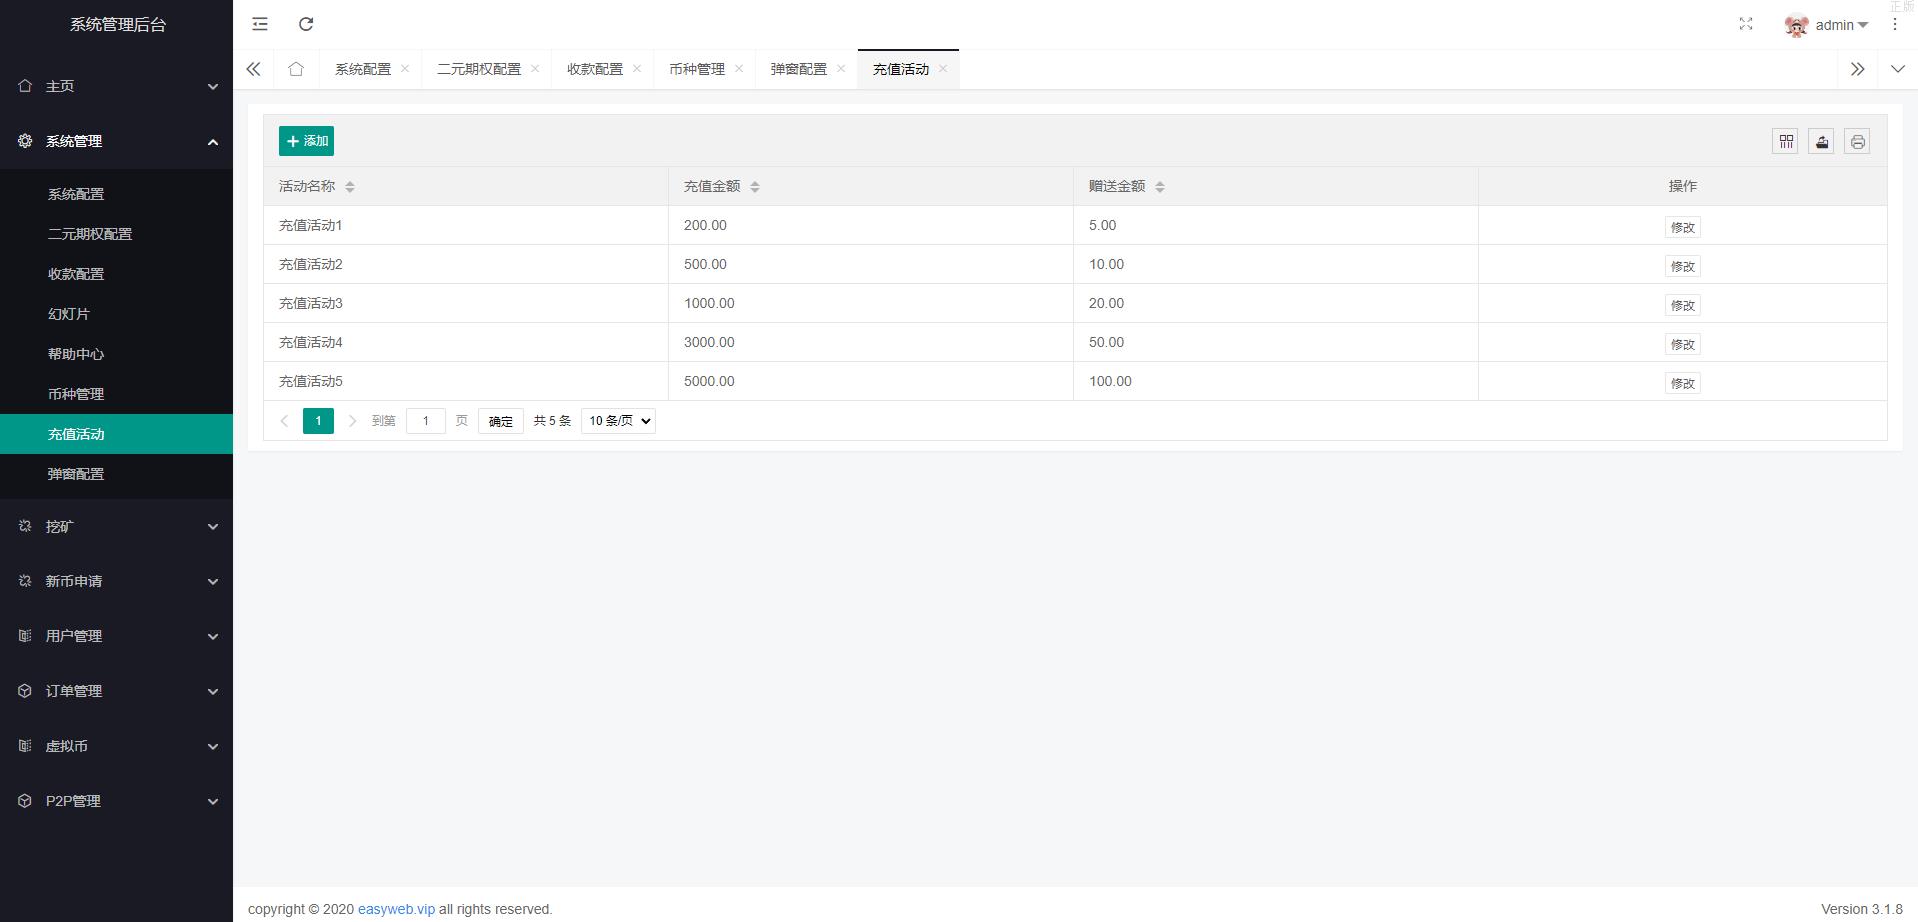Viewport: 1918px width, 922px height.
Task: Open 收款配置 in the sidebar
Action: click(76, 274)
